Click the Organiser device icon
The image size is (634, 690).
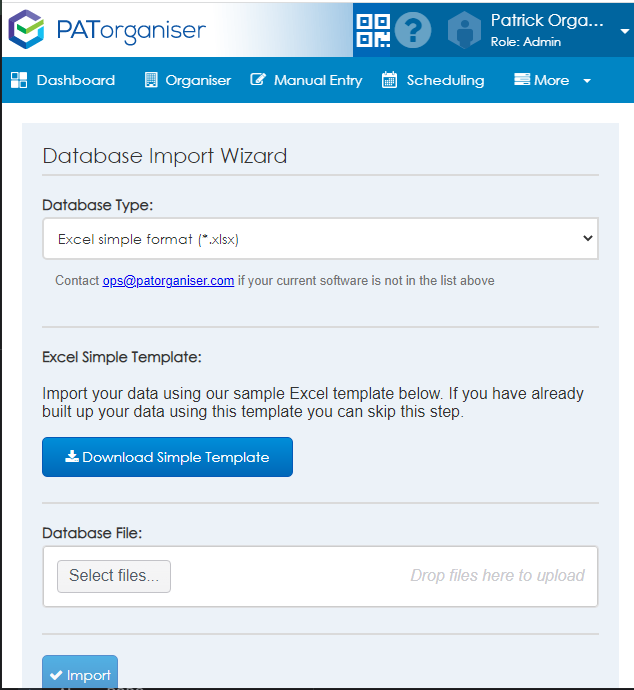pyautogui.click(x=151, y=80)
